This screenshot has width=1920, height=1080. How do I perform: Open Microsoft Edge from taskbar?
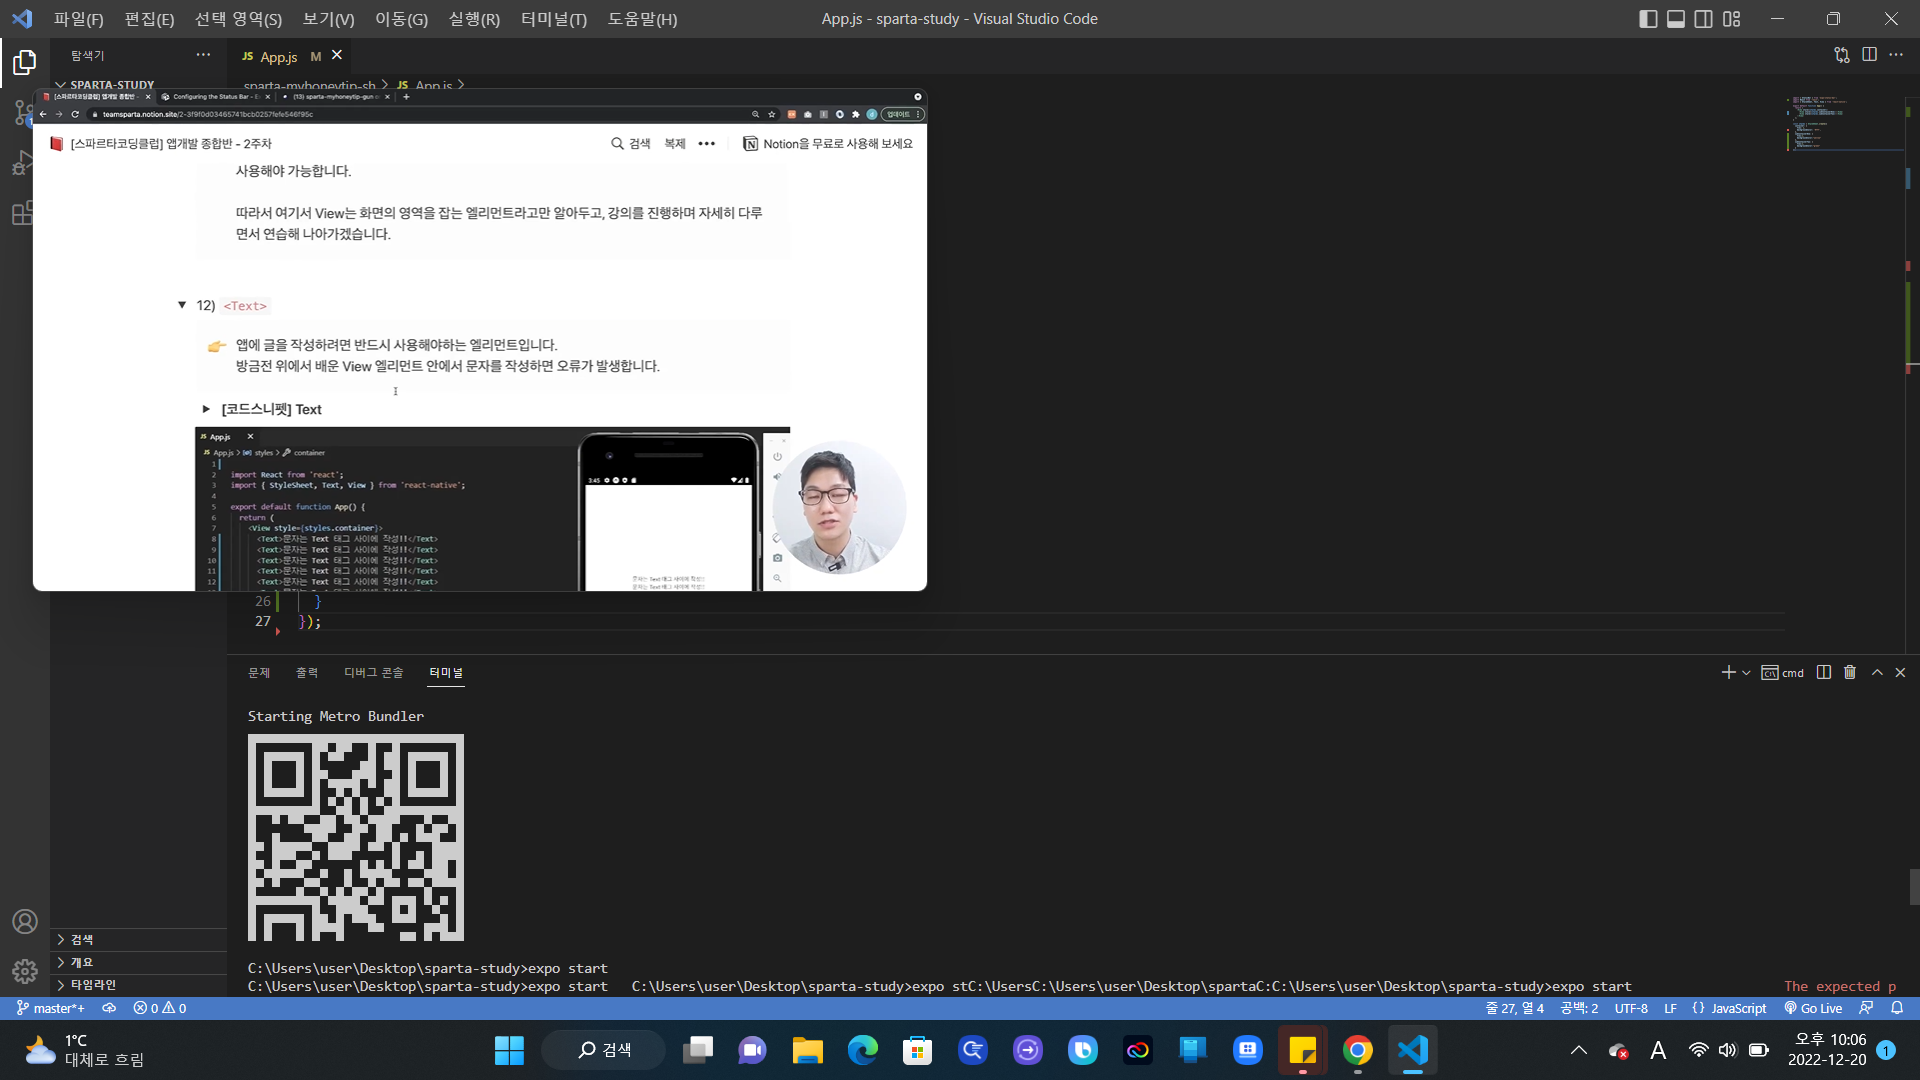point(862,1050)
